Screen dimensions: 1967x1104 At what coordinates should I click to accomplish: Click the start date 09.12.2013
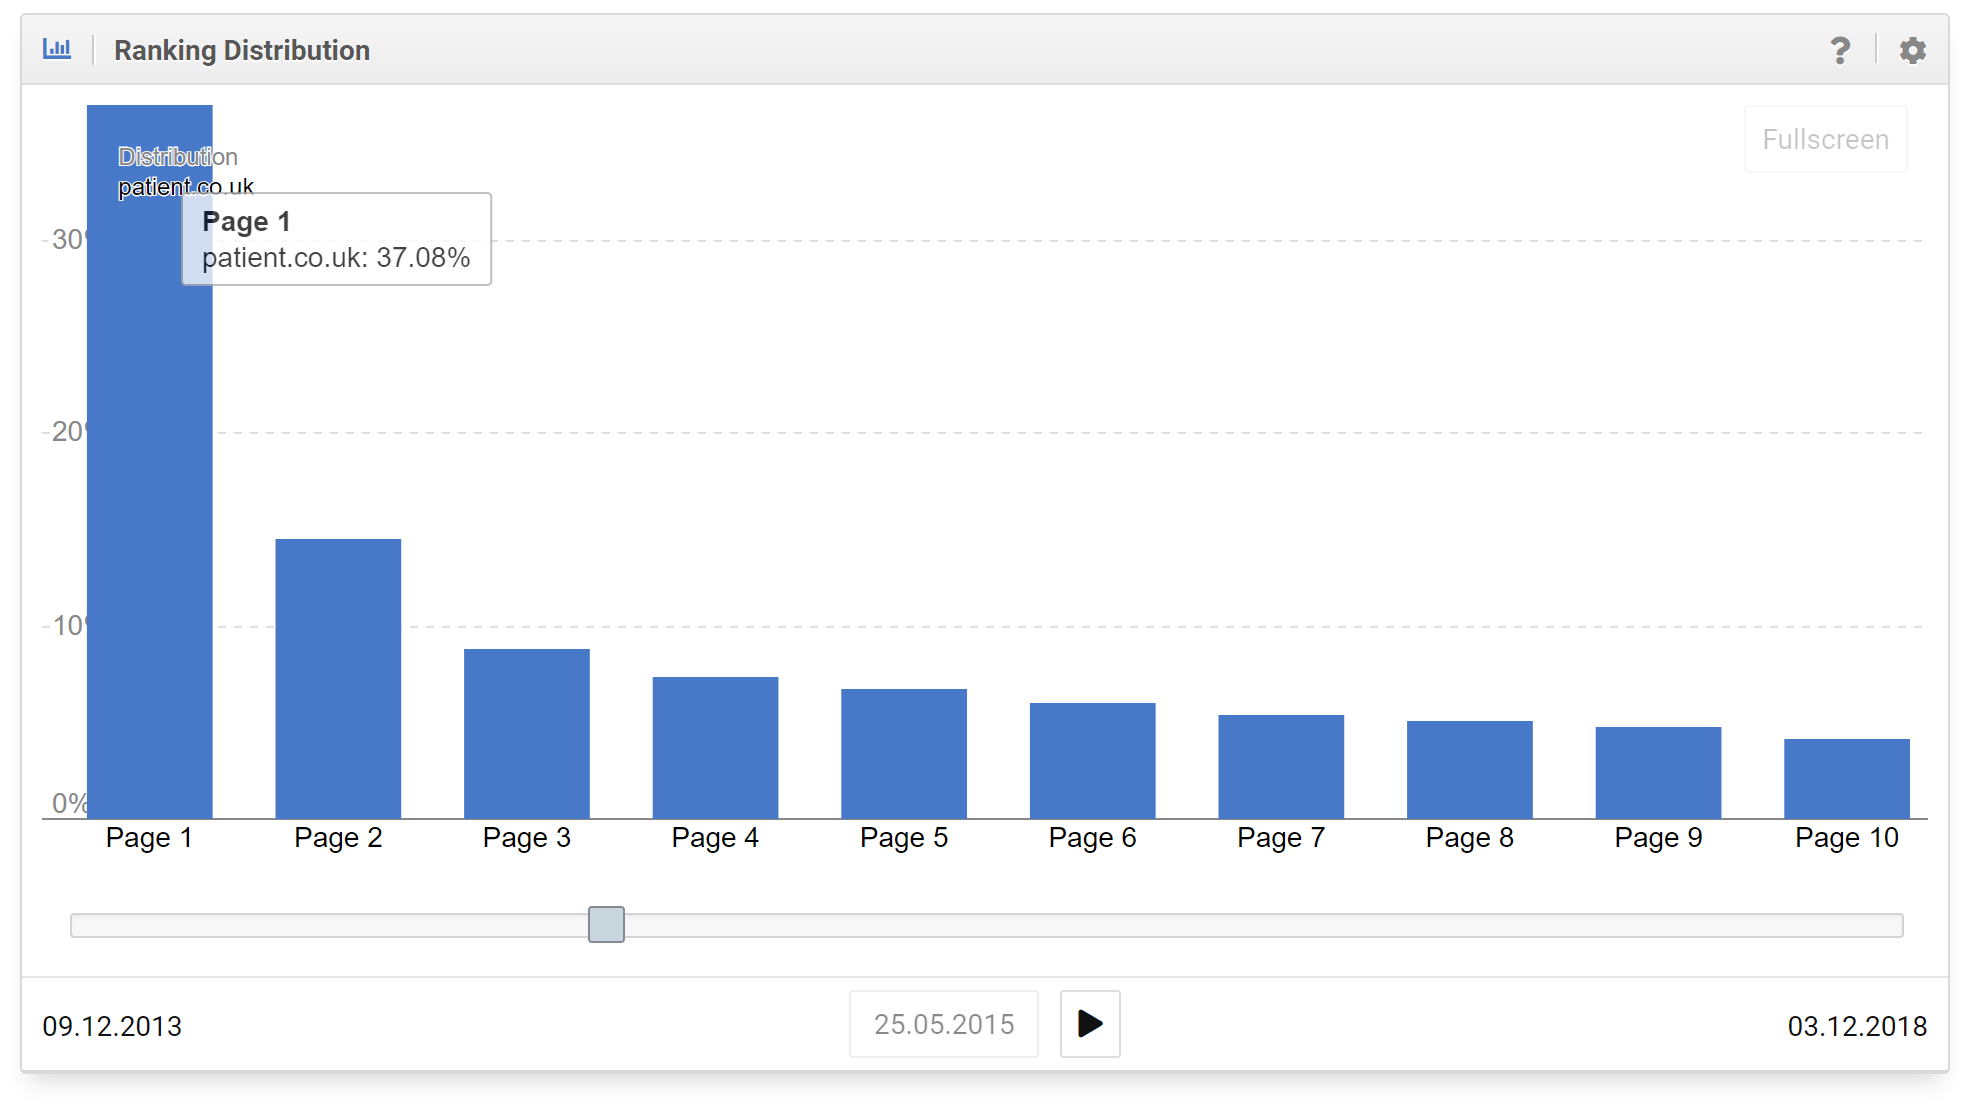tap(112, 1026)
